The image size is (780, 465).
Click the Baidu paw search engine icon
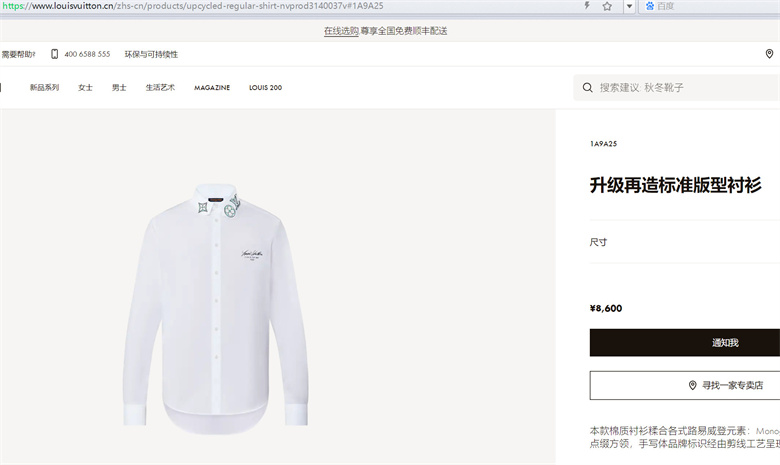[x=650, y=6]
